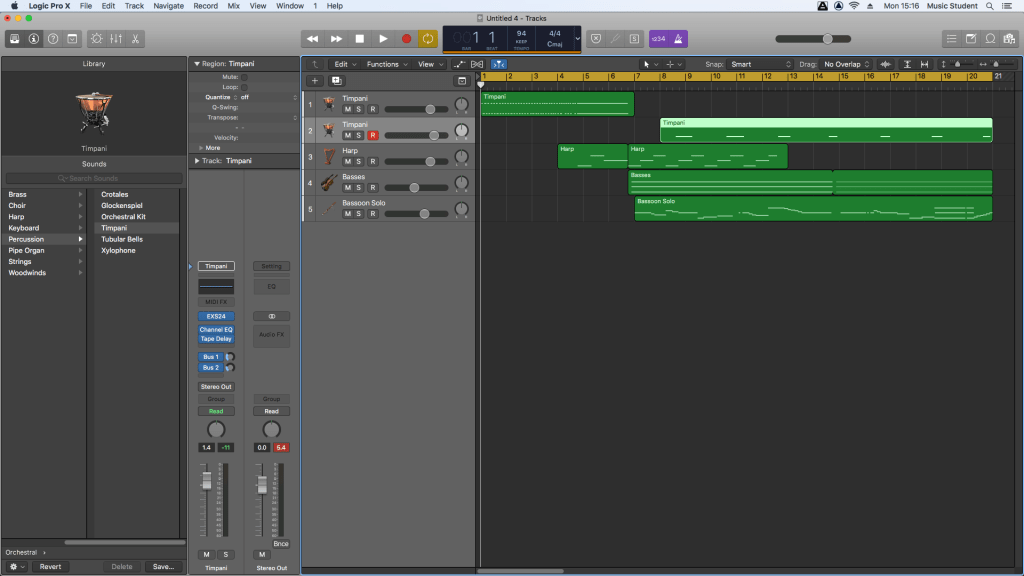Screen dimensions: 1024x576
Task: Toggle the Cycle mode button
Action: (428, 39)
